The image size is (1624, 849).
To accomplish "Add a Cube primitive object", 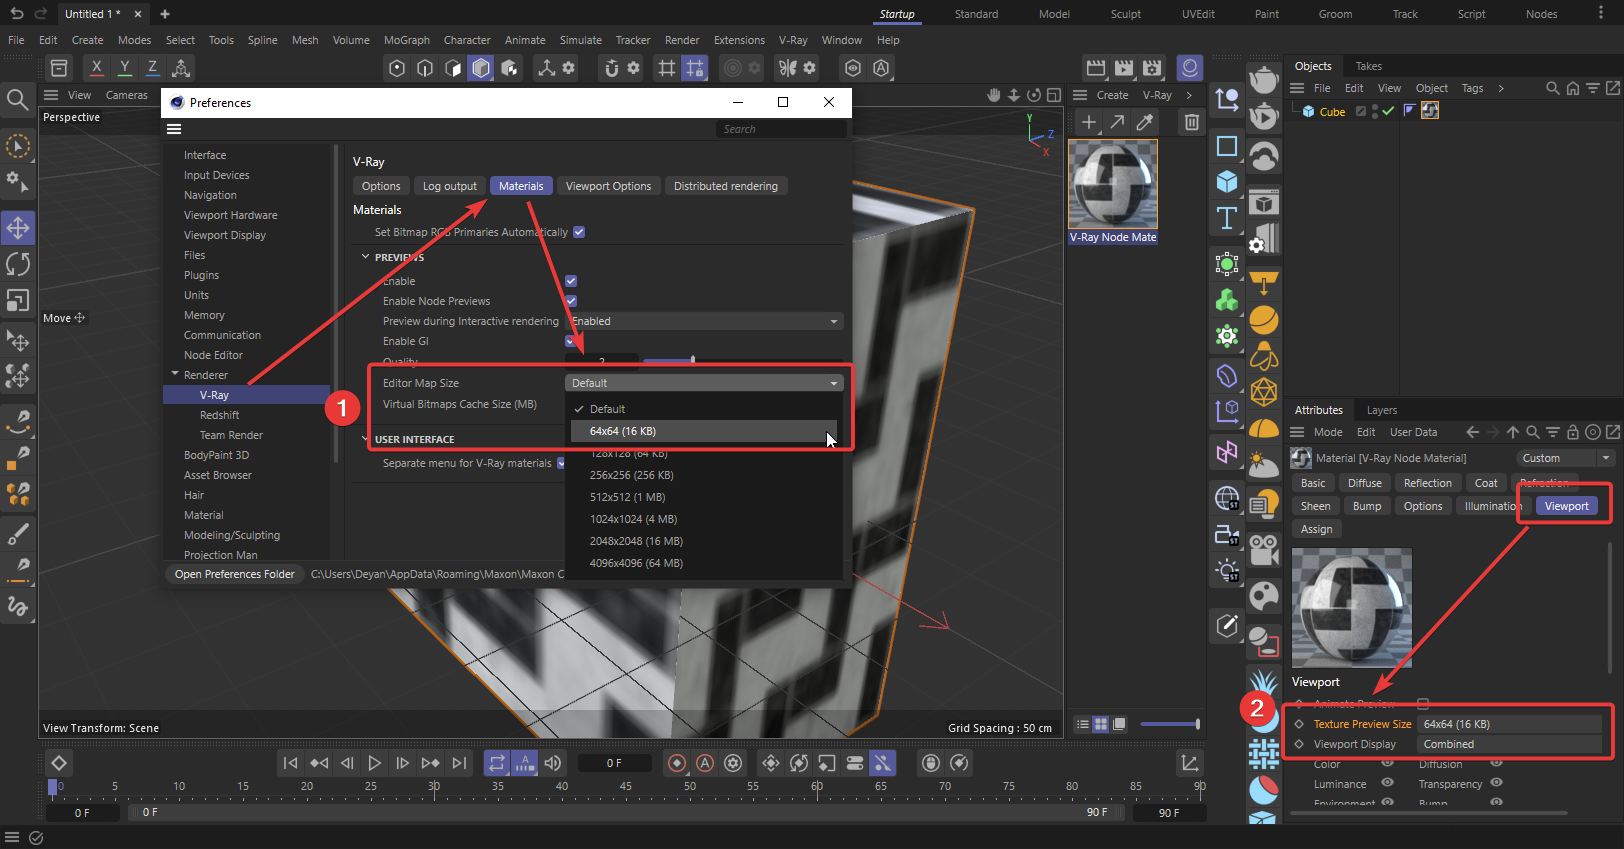I will [x=1227, y=182].
